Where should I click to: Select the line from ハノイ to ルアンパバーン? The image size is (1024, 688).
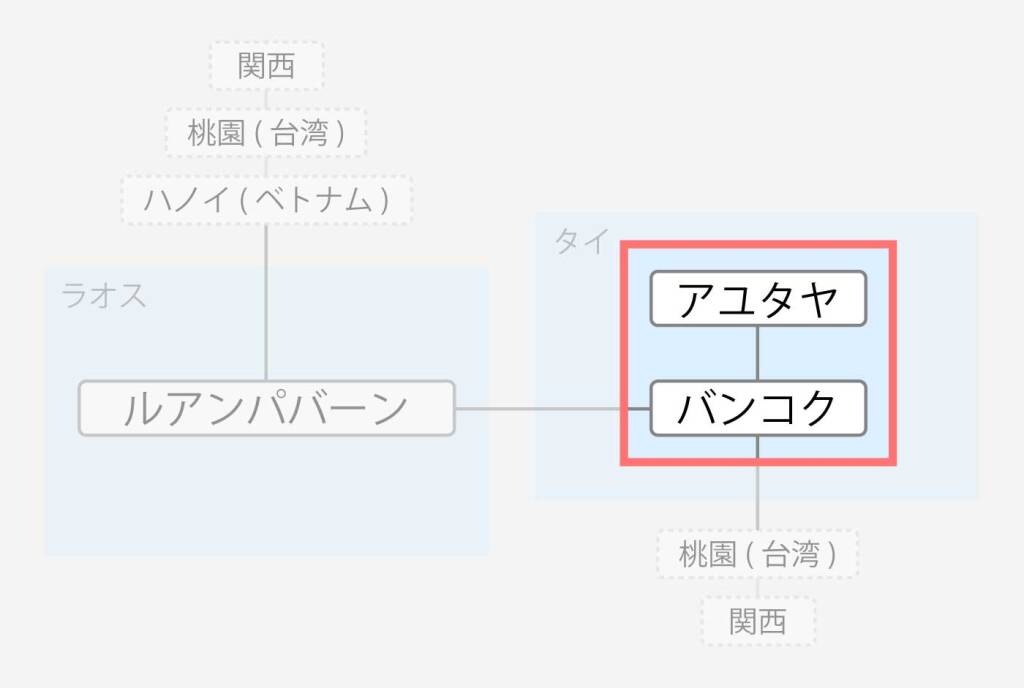266,302
